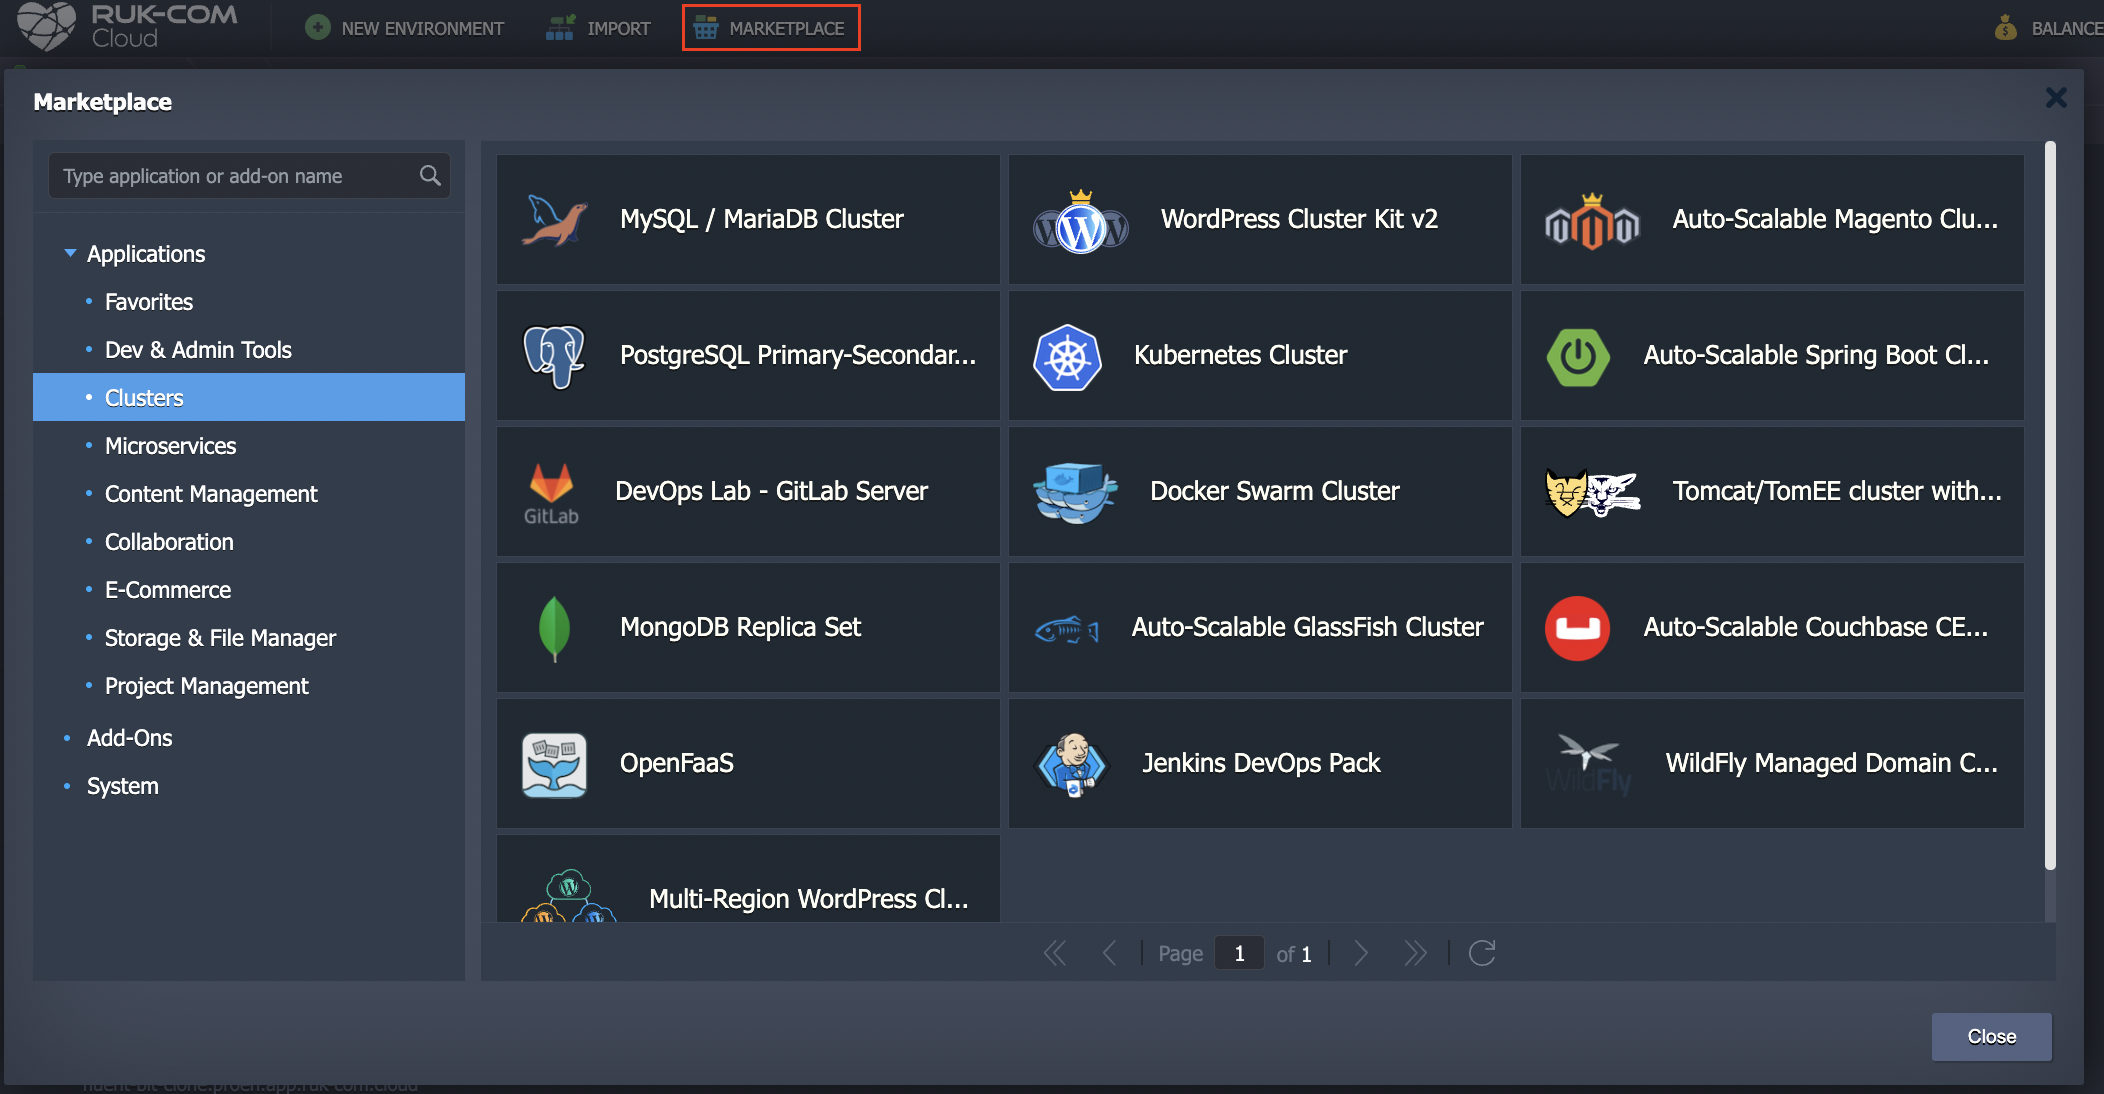Select DevOps Lab - GitLab Server title

(x=771, y=491)
